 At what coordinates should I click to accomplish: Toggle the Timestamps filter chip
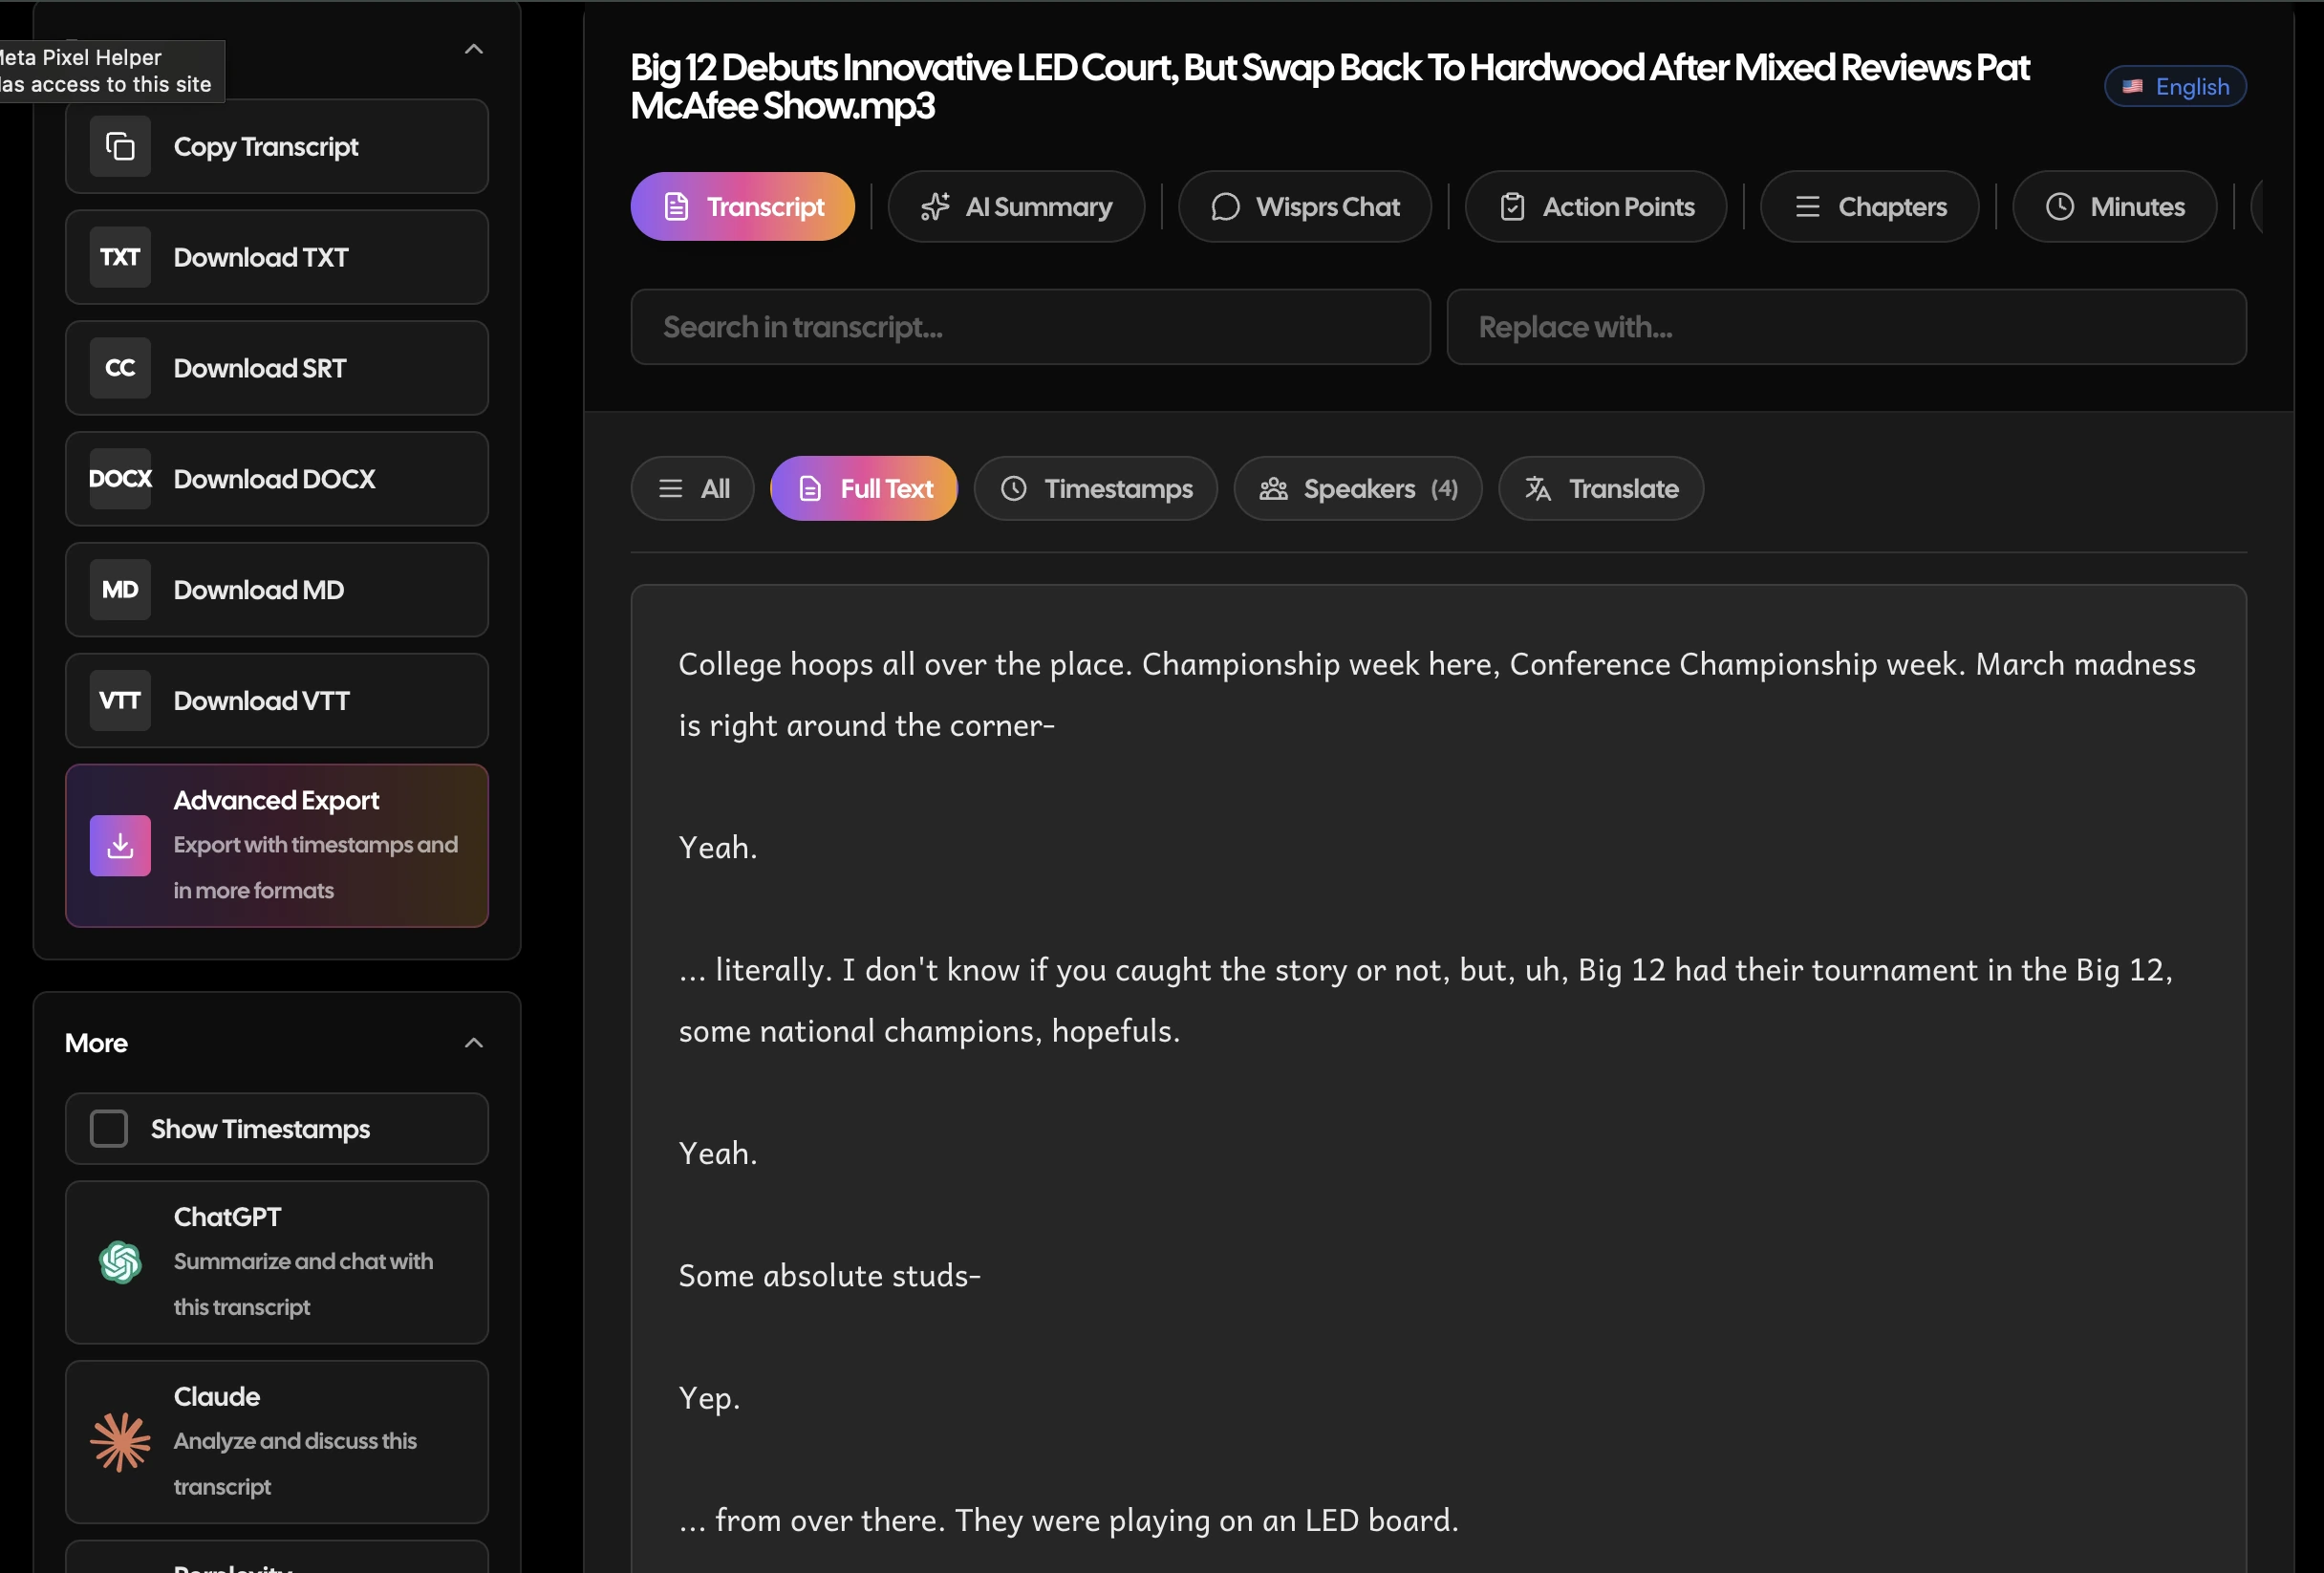(1095, 488)
